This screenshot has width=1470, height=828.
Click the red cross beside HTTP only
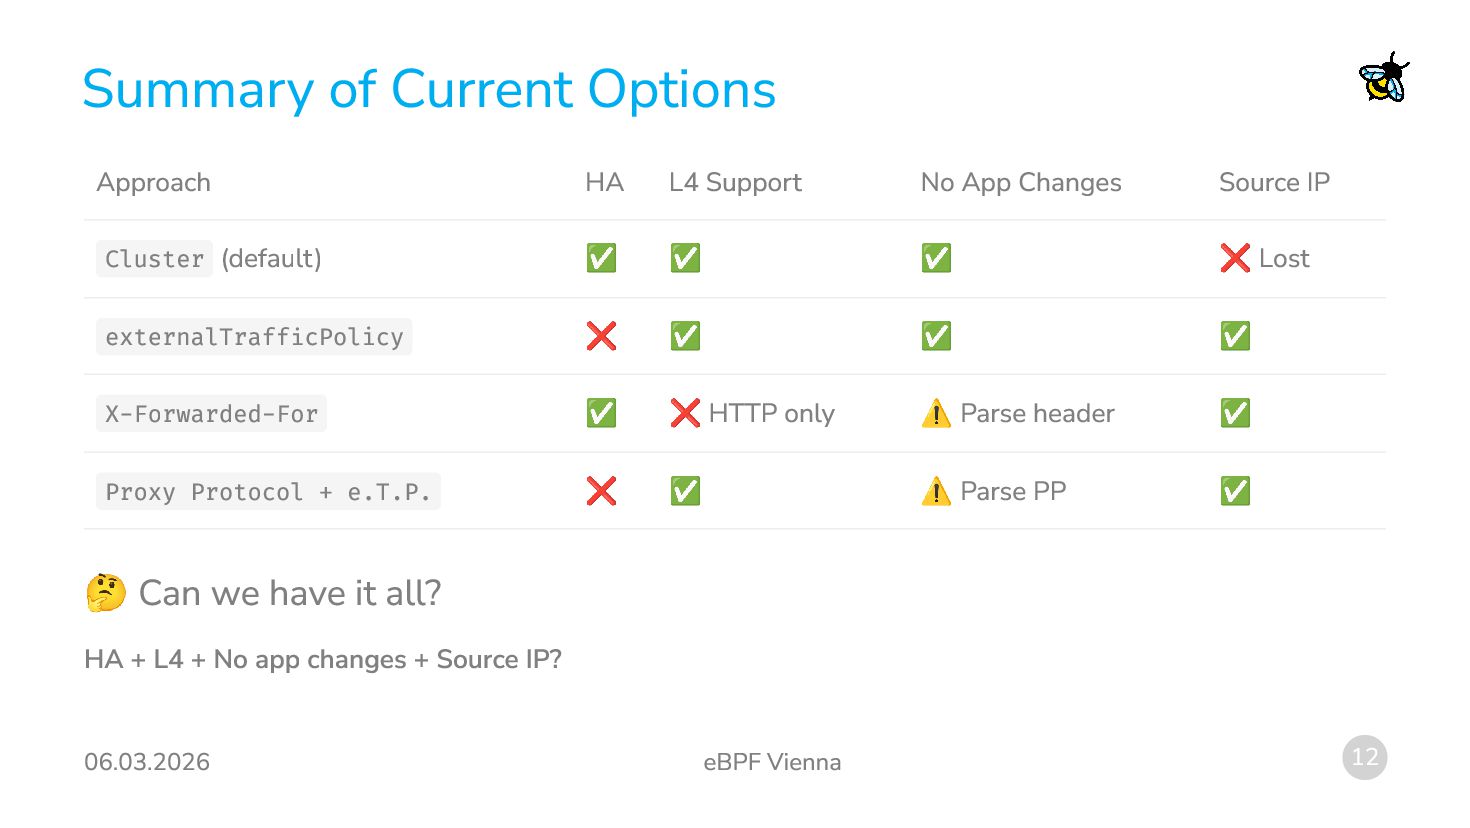[x=685, y=413]
